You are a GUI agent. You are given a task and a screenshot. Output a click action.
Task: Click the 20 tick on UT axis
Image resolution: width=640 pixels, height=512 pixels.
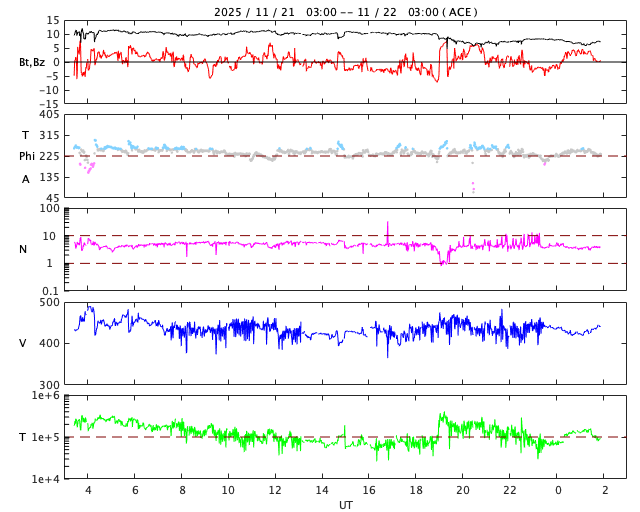point(463,491)
